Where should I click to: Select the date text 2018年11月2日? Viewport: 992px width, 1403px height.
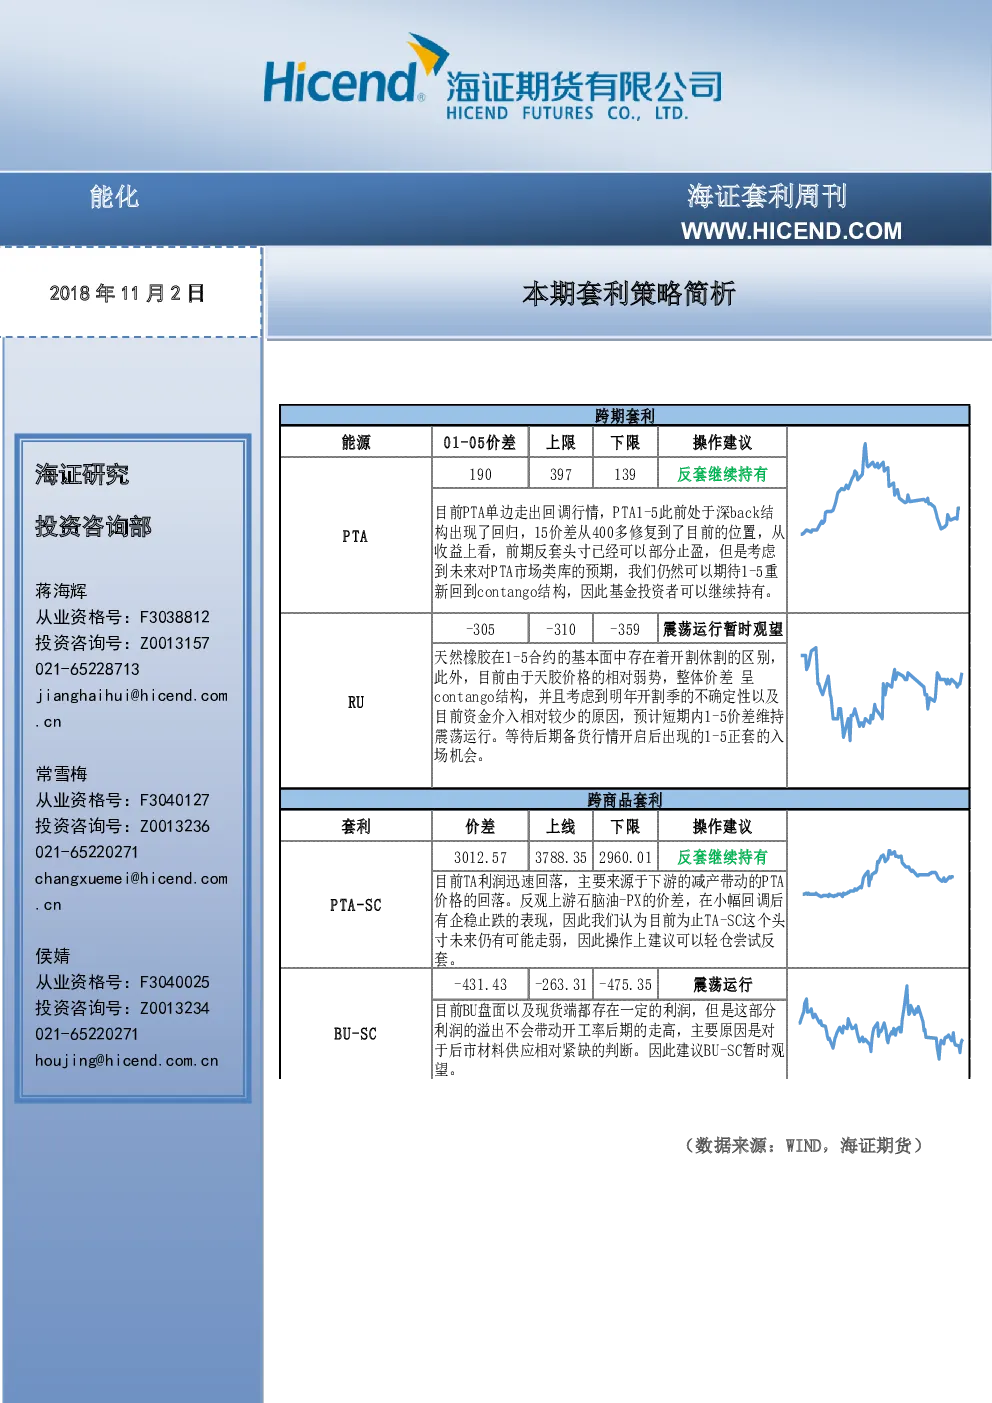pos(127,293)
